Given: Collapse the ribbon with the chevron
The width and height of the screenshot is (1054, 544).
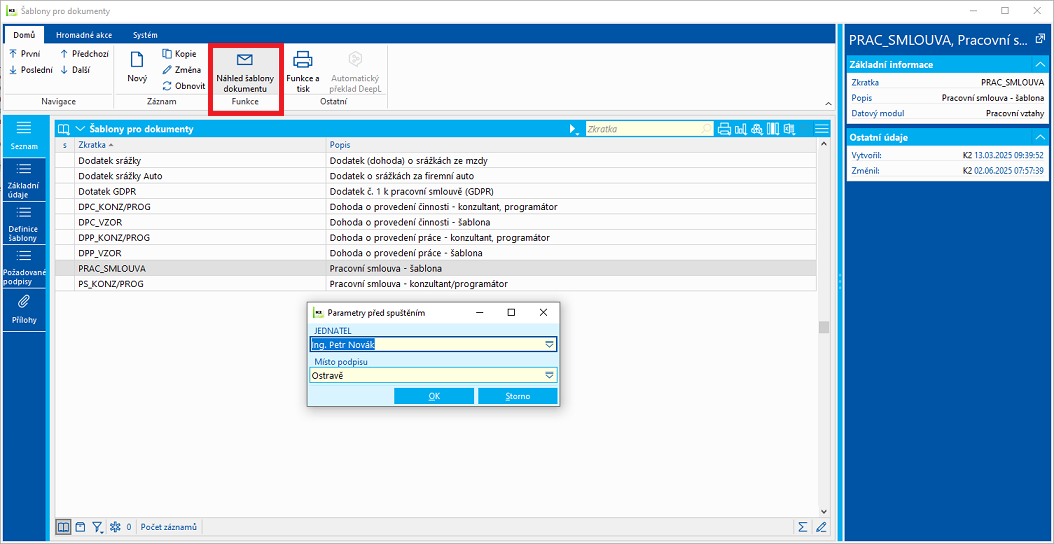Looking at the screenshot, I should click(x=827, y=103).
